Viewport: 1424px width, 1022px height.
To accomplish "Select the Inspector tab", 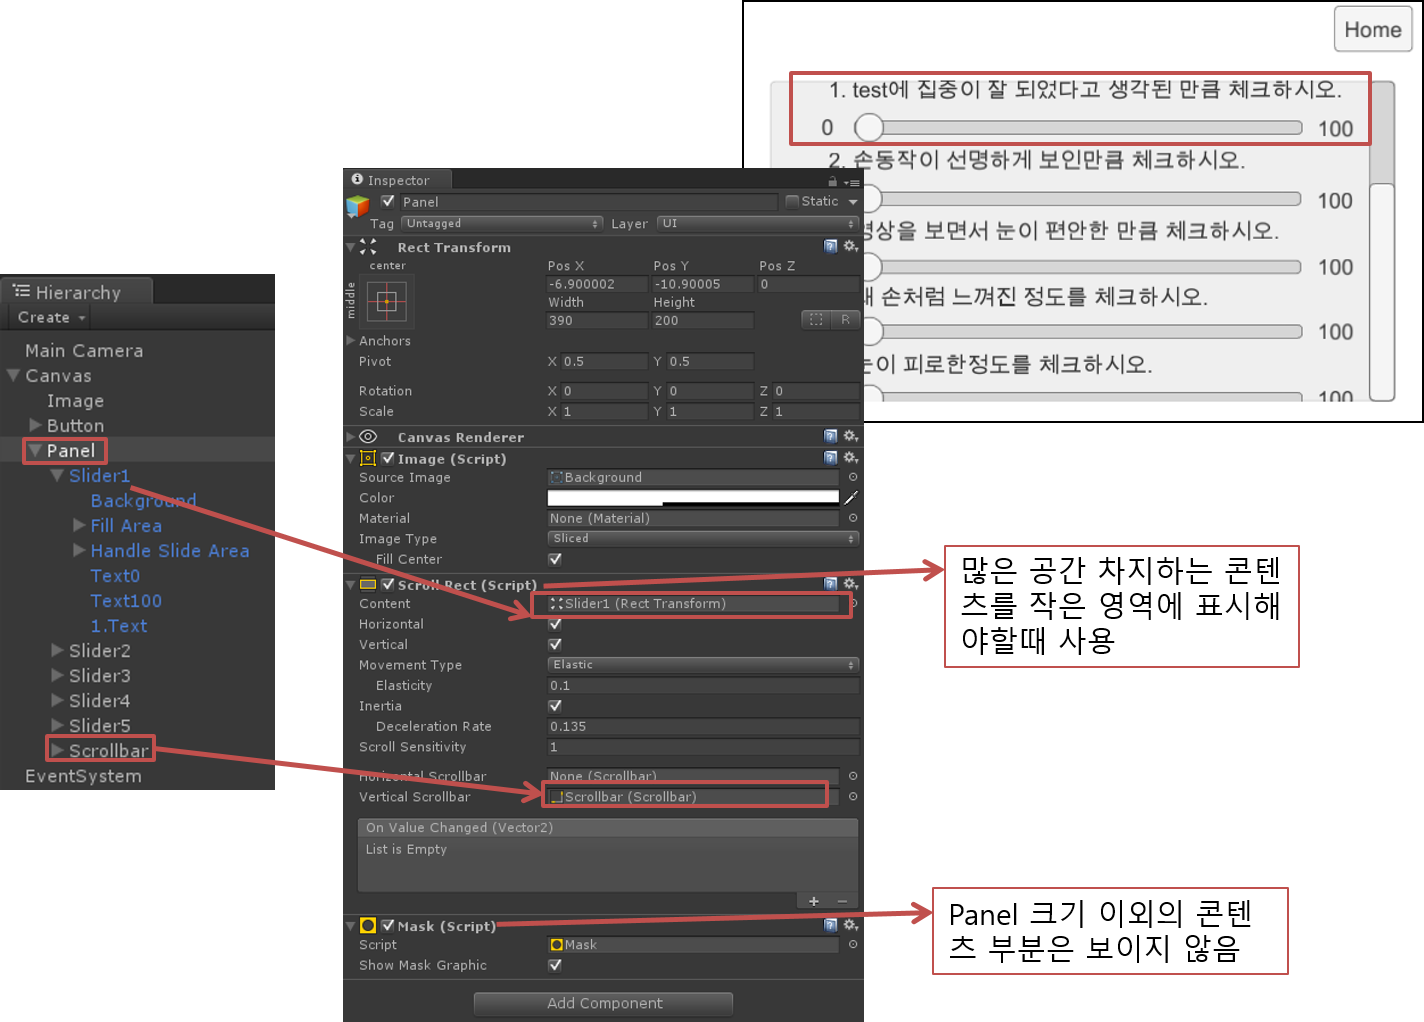I will (398, 180).
